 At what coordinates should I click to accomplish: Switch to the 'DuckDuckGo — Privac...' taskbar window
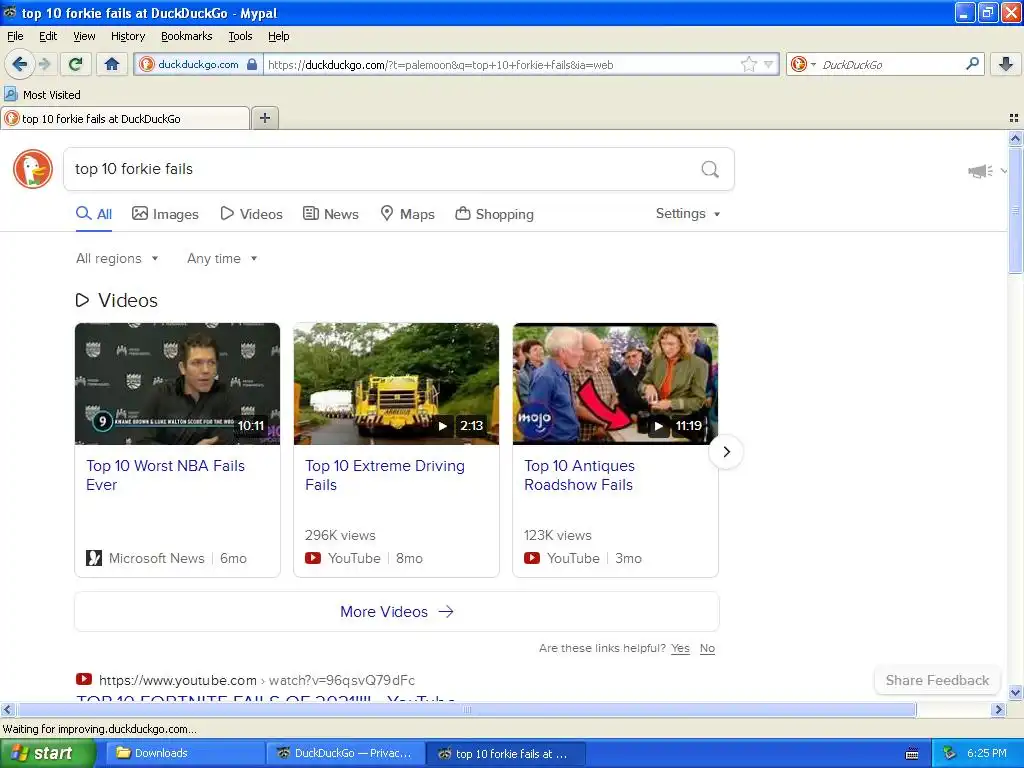coord(346,753)
